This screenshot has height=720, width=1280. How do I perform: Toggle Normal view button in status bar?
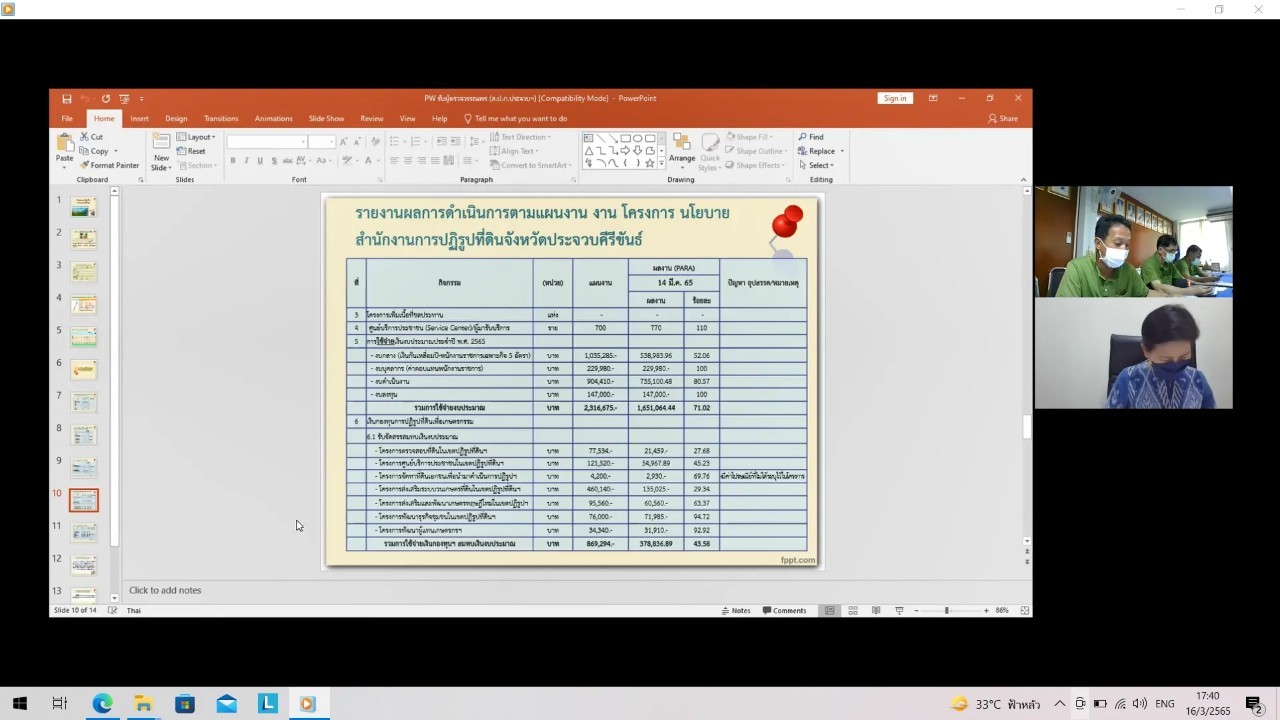pos(830,610)
